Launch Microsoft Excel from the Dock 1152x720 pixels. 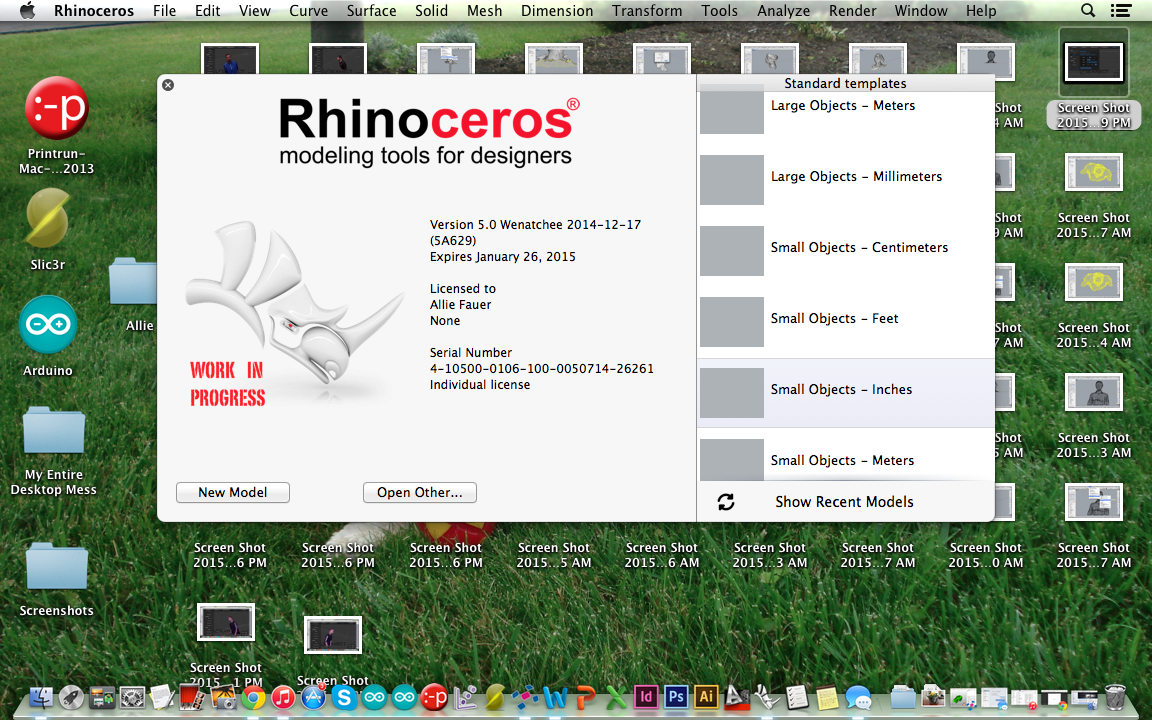pyautogui.click(x=616, y=698)
